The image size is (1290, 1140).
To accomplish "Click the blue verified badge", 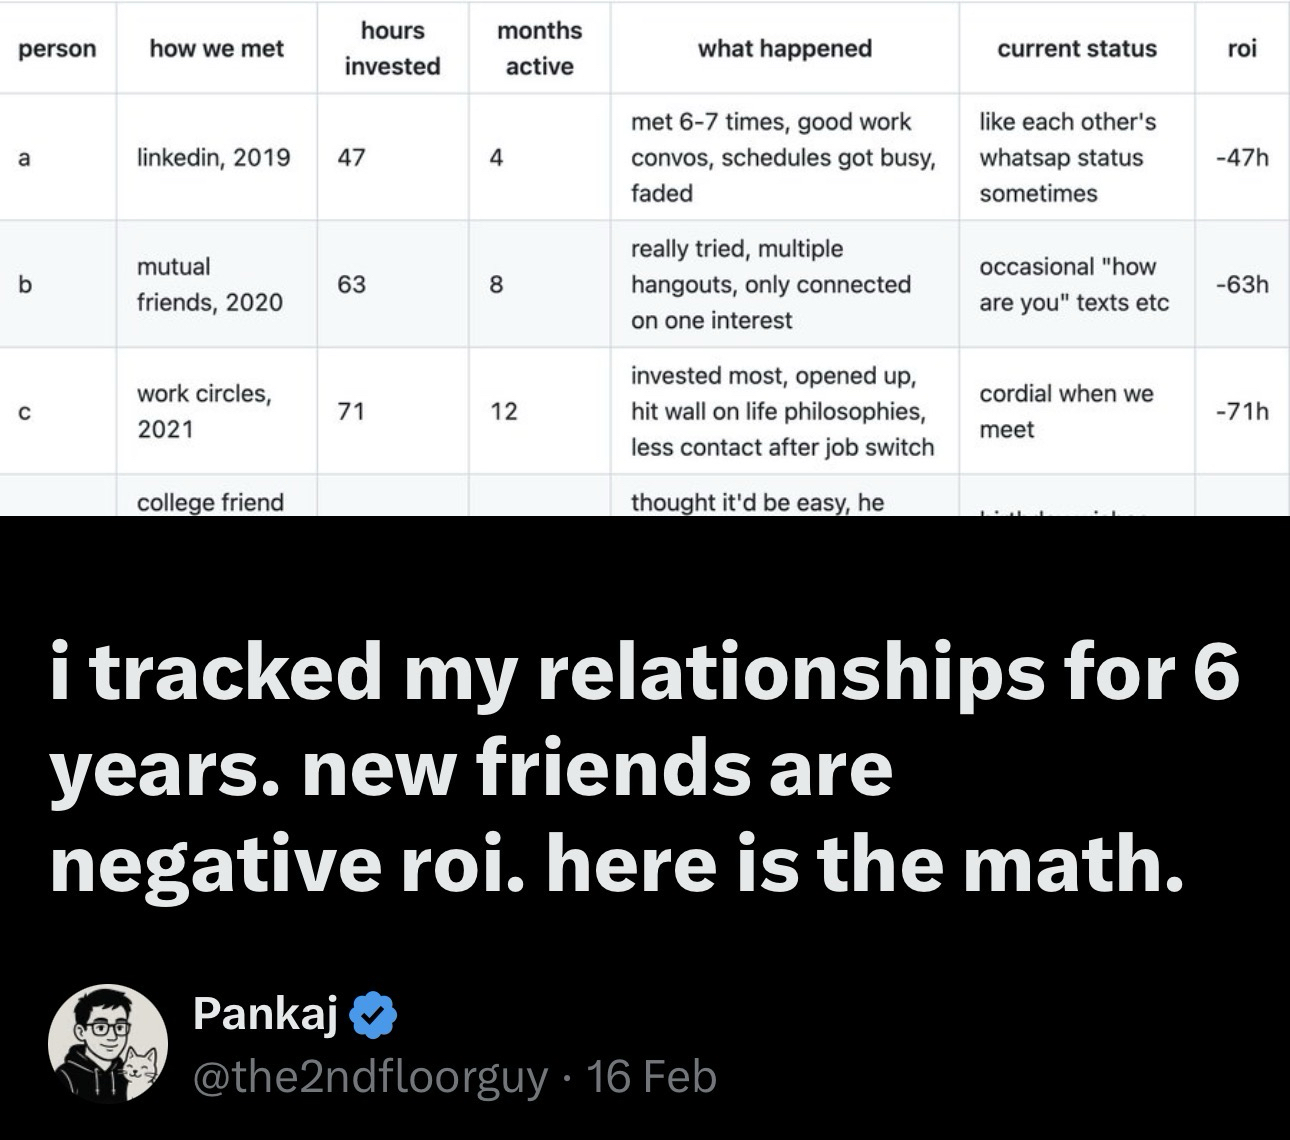I will pyautogui.click(x=375, y=1015).
